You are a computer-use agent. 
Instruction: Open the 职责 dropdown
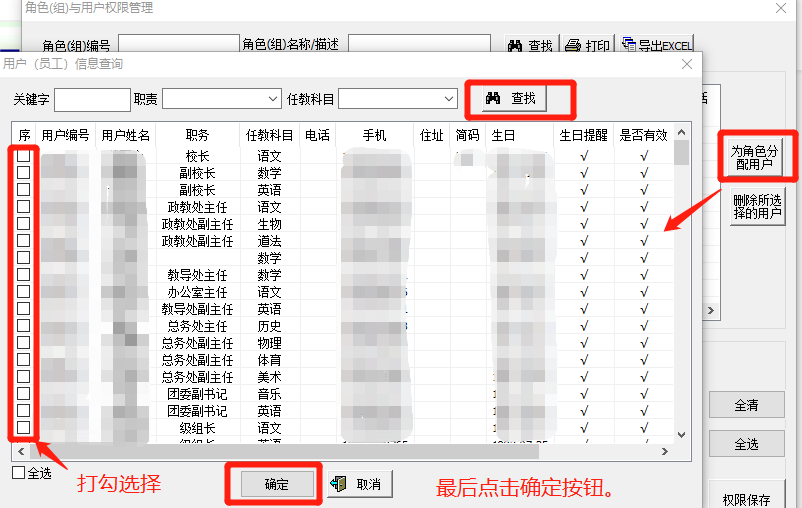[x=273, y=99]
